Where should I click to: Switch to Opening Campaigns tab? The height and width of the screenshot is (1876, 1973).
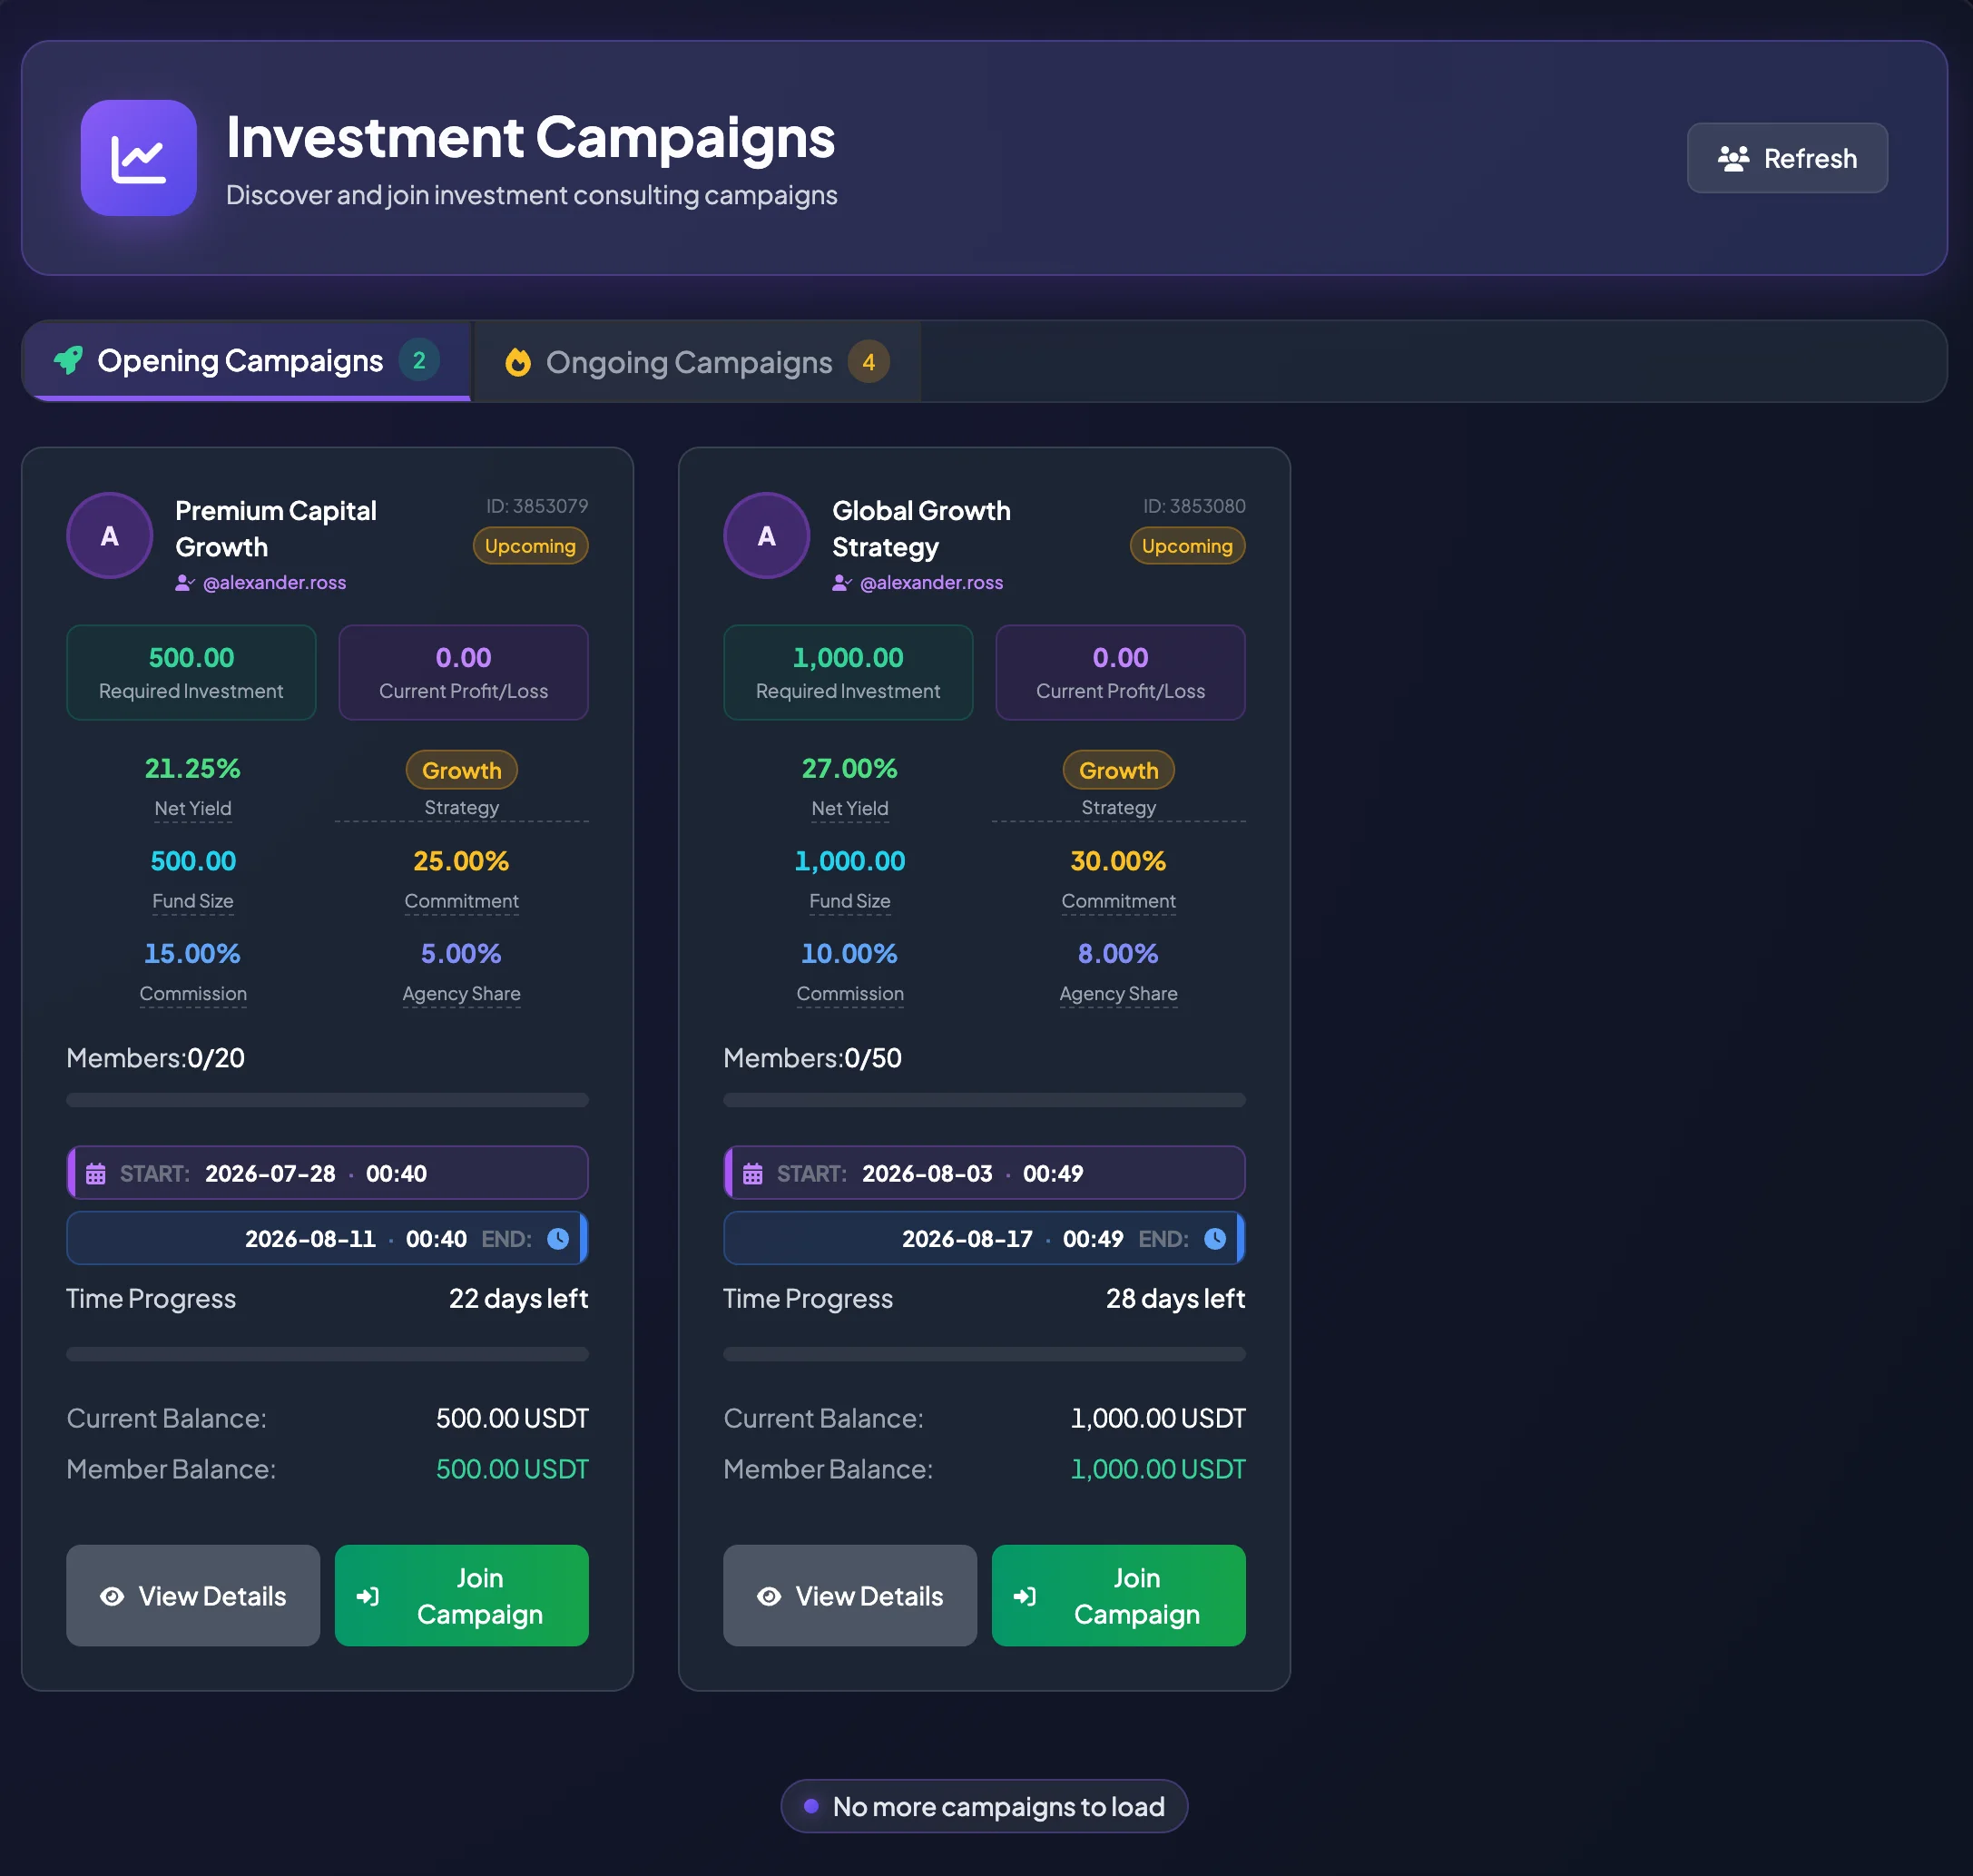coord(247,361)
